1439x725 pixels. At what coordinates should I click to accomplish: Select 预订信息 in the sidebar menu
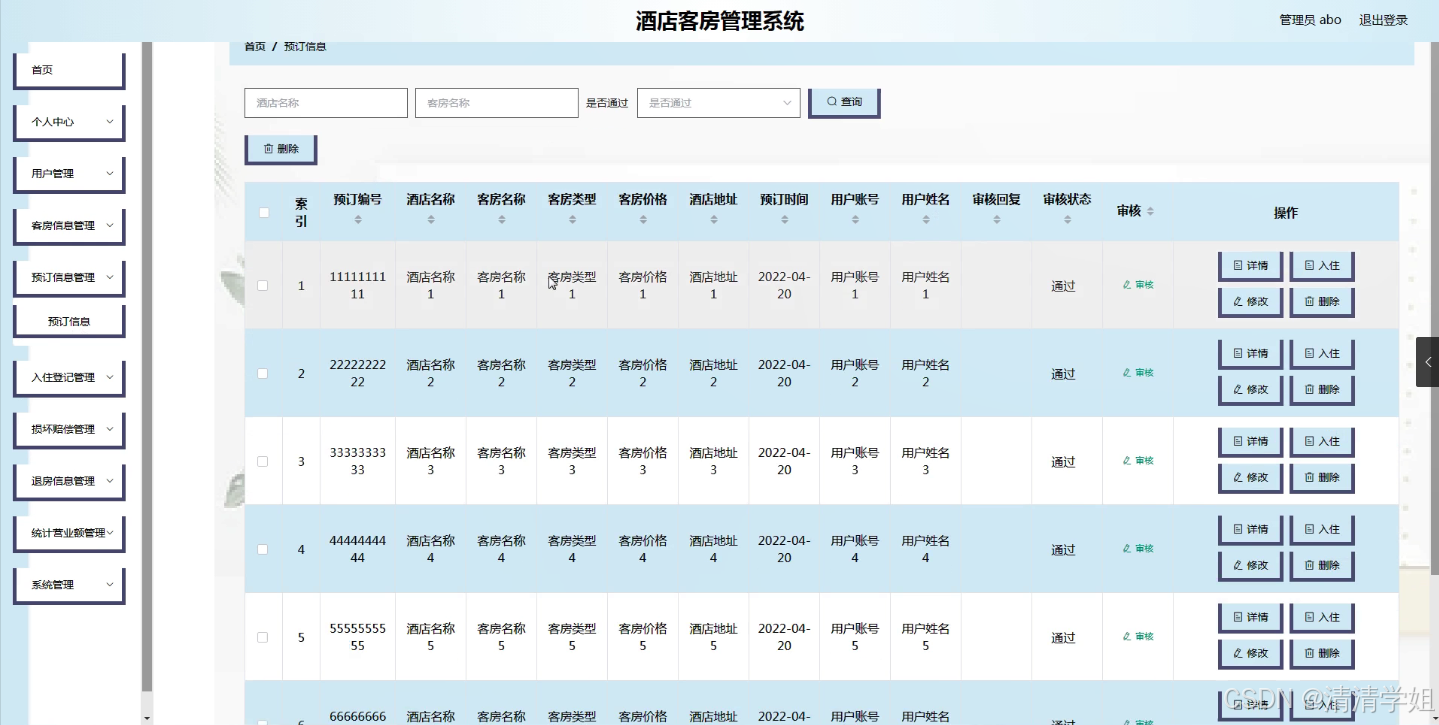point(68,320)
